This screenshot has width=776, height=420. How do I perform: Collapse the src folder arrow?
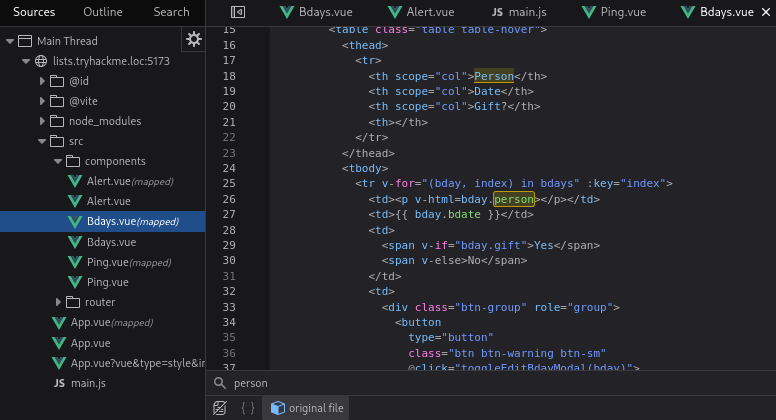tap(42, 141)
